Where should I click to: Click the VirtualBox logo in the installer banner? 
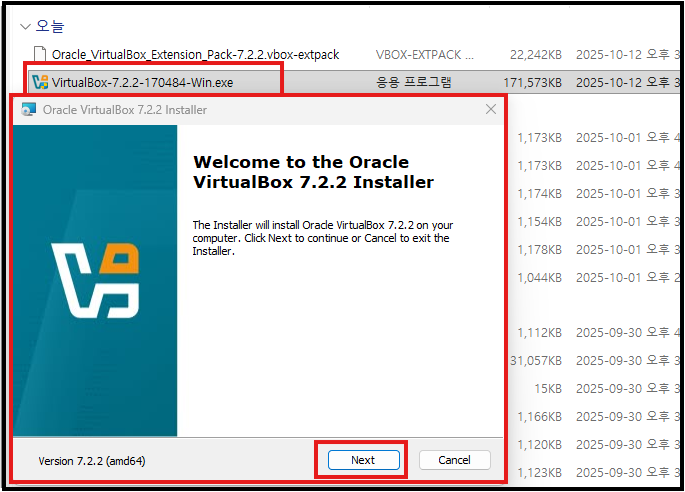tap(95, 281)
